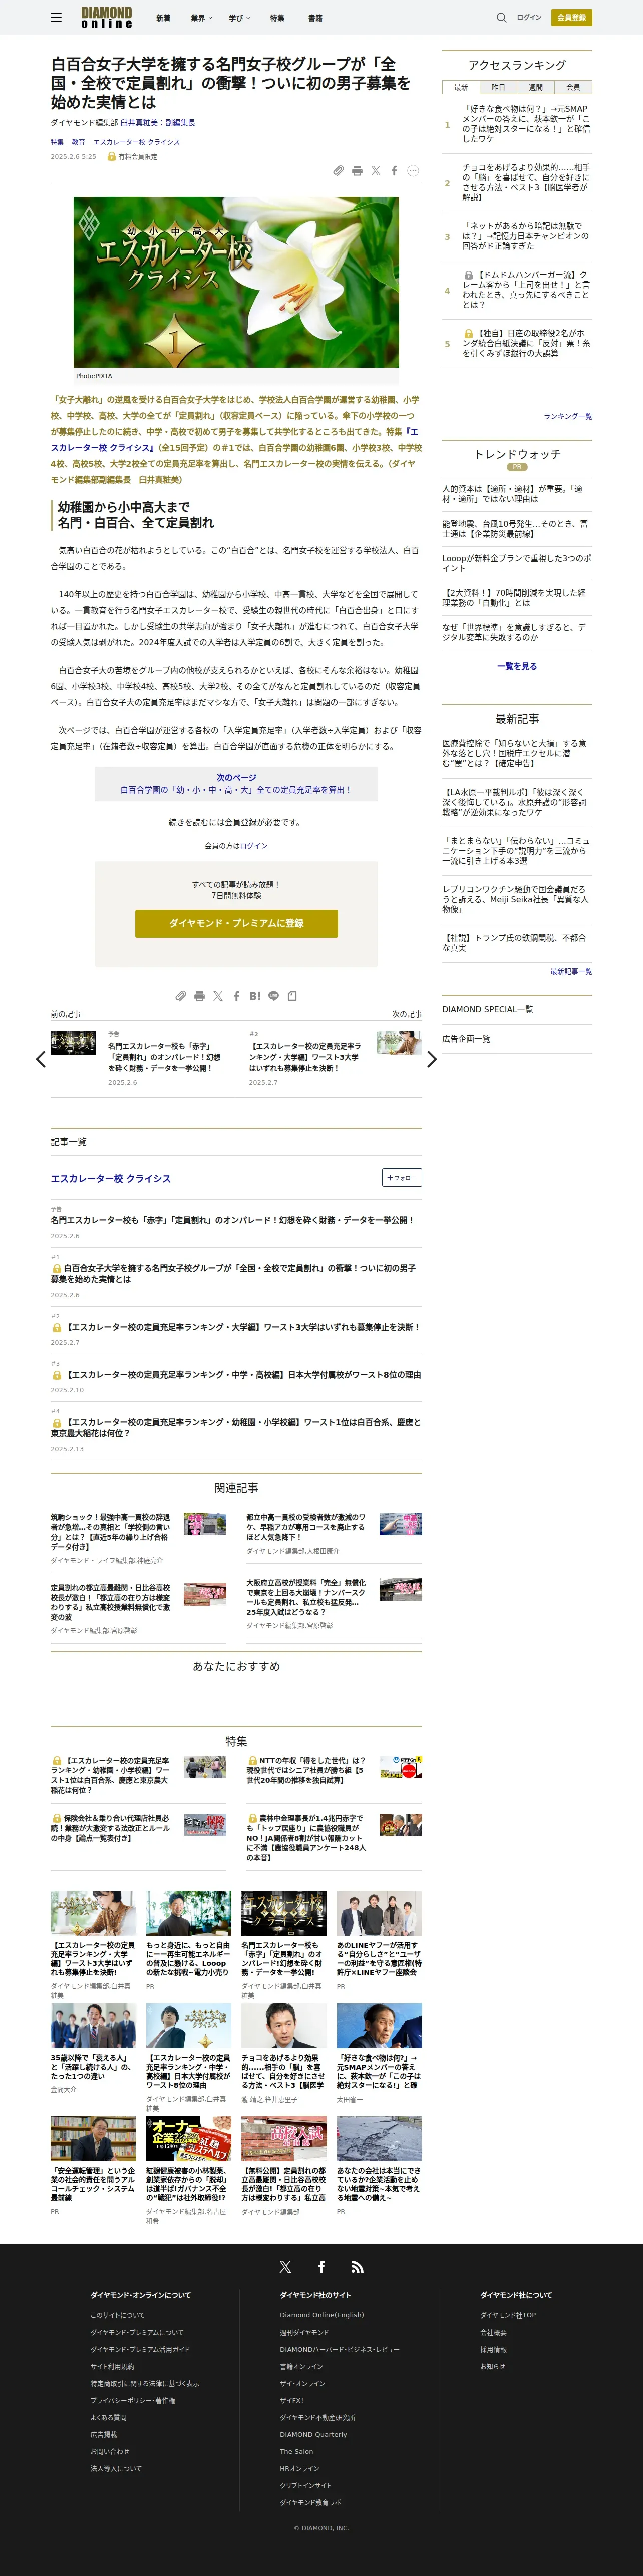Click the note share icon below the paywall box
This screenshot has height=2576, width=643.
point(292,996)
